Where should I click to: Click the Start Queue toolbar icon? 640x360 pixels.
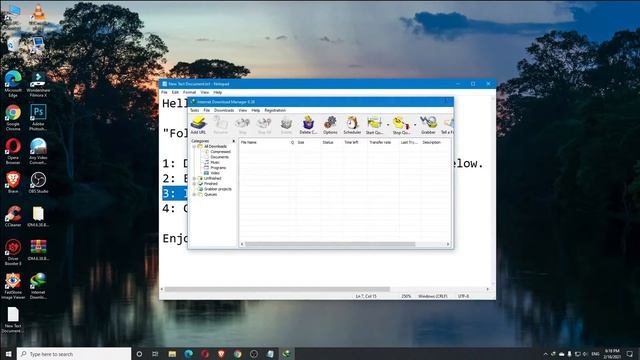coord(374,124)
